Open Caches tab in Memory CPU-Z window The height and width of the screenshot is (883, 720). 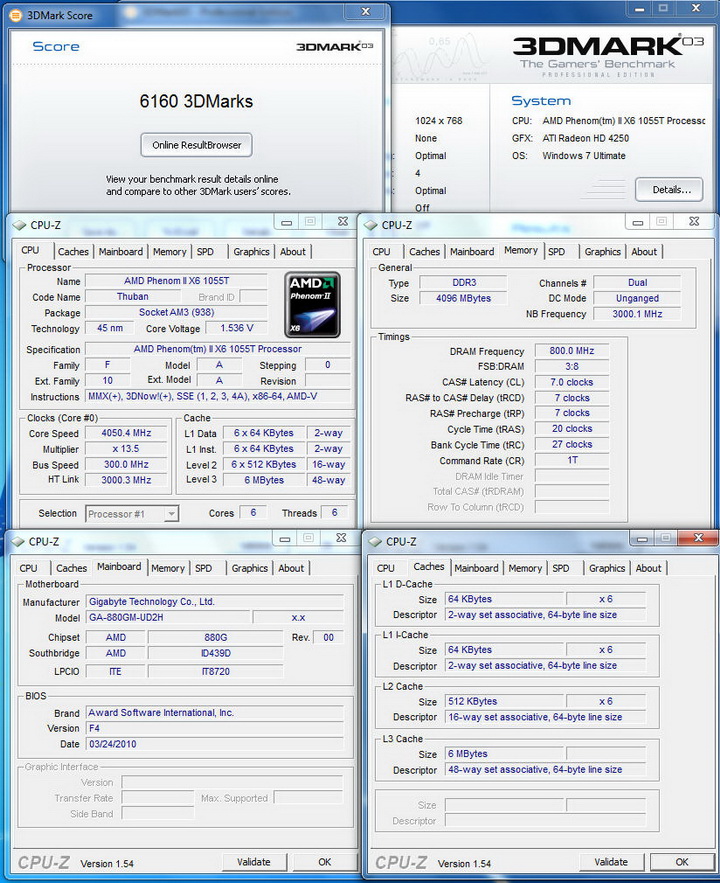click(424, 252)
